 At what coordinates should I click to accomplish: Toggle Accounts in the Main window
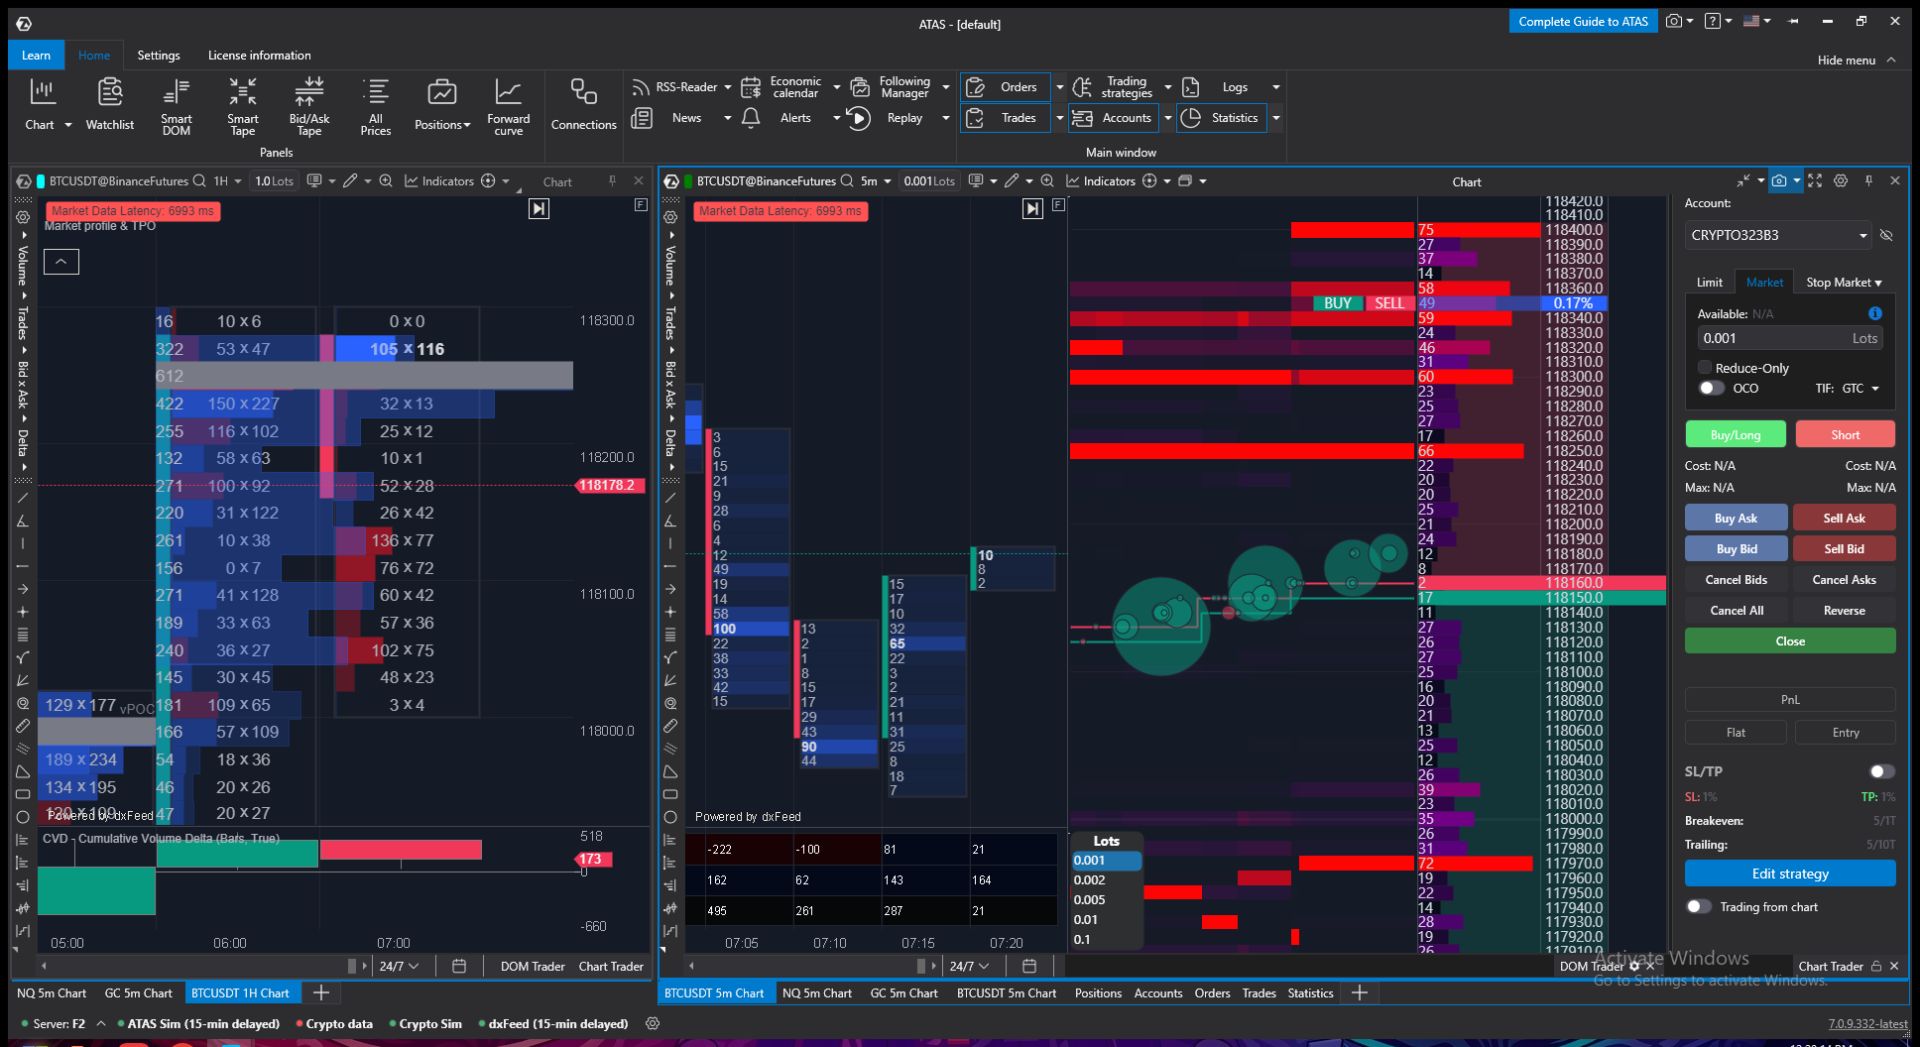1113,118
